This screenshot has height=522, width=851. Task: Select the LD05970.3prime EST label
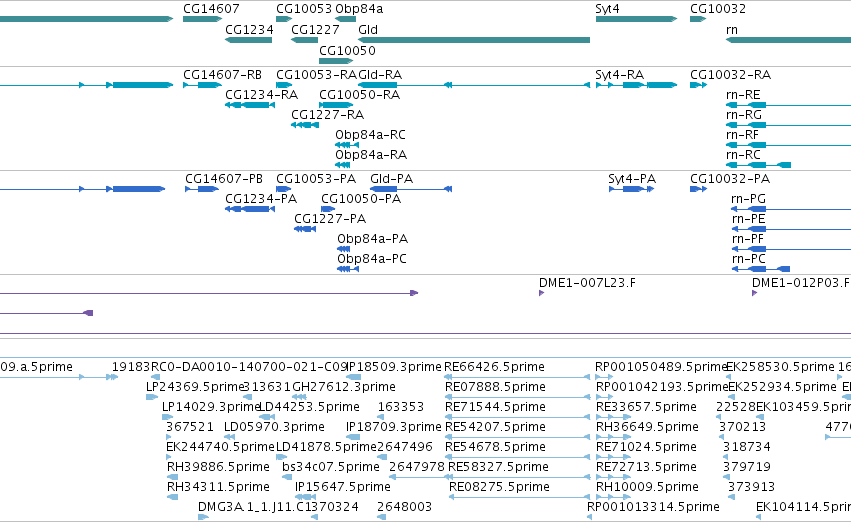tap(274, 428)
